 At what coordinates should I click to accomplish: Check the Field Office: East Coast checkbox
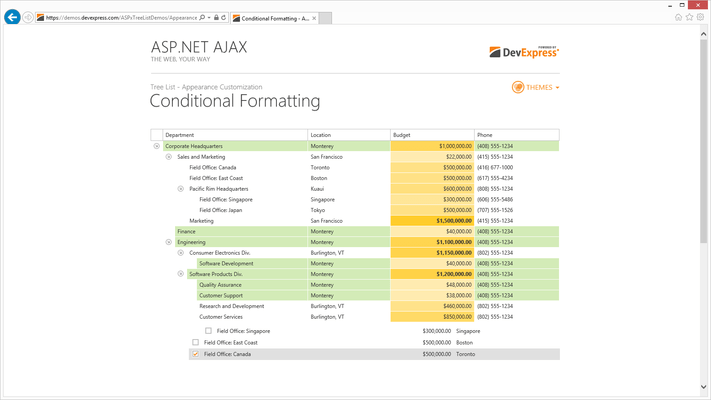coord(196,342)
